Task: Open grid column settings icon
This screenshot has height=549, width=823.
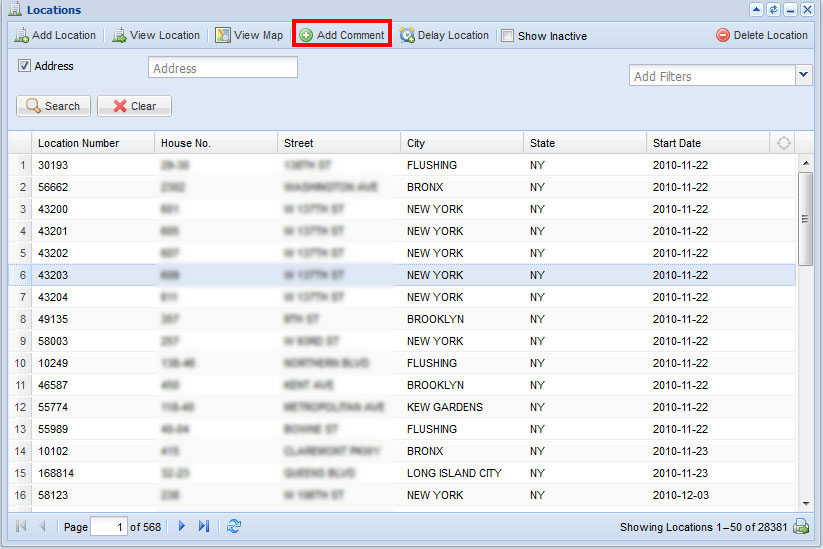Action: [x=783, y=143]
